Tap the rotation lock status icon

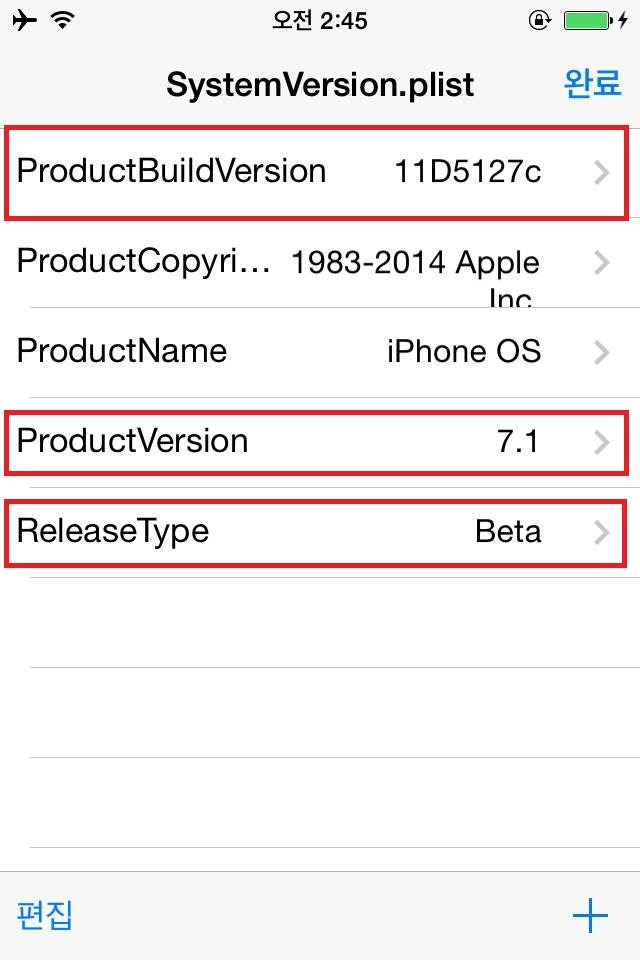pos(539,20)
